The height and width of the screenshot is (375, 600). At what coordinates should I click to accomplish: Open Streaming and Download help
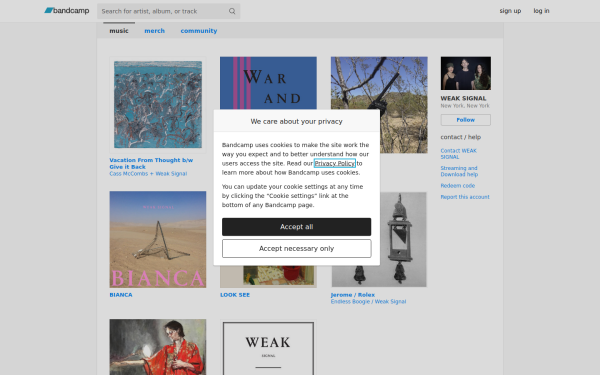[x=459, y=171]
